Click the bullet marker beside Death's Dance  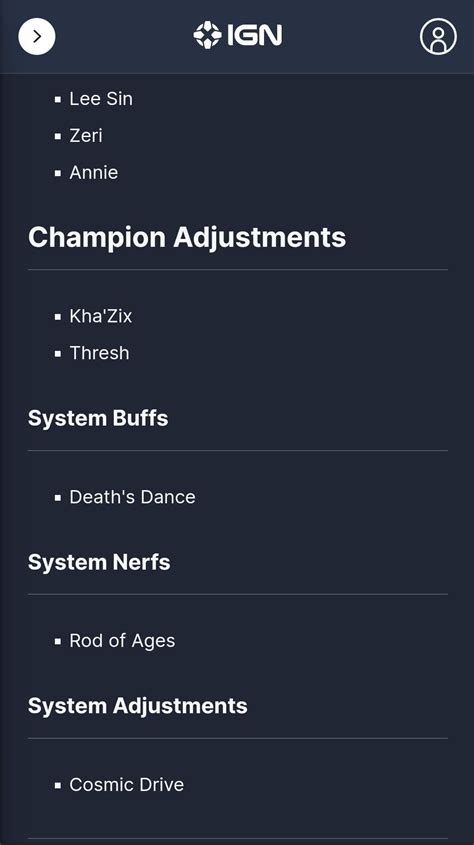click(x=58, y=497)
